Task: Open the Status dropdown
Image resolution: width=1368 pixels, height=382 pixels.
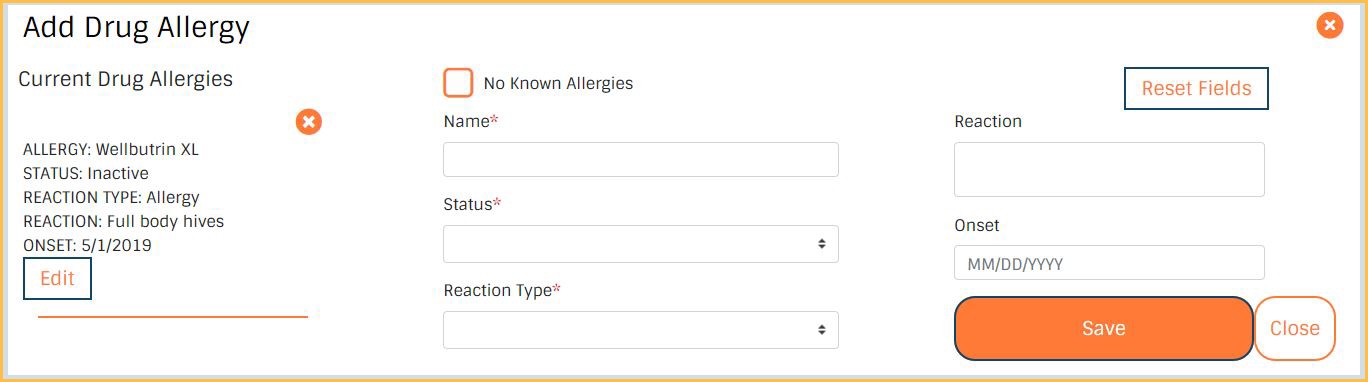Action: tap(641, 244)
